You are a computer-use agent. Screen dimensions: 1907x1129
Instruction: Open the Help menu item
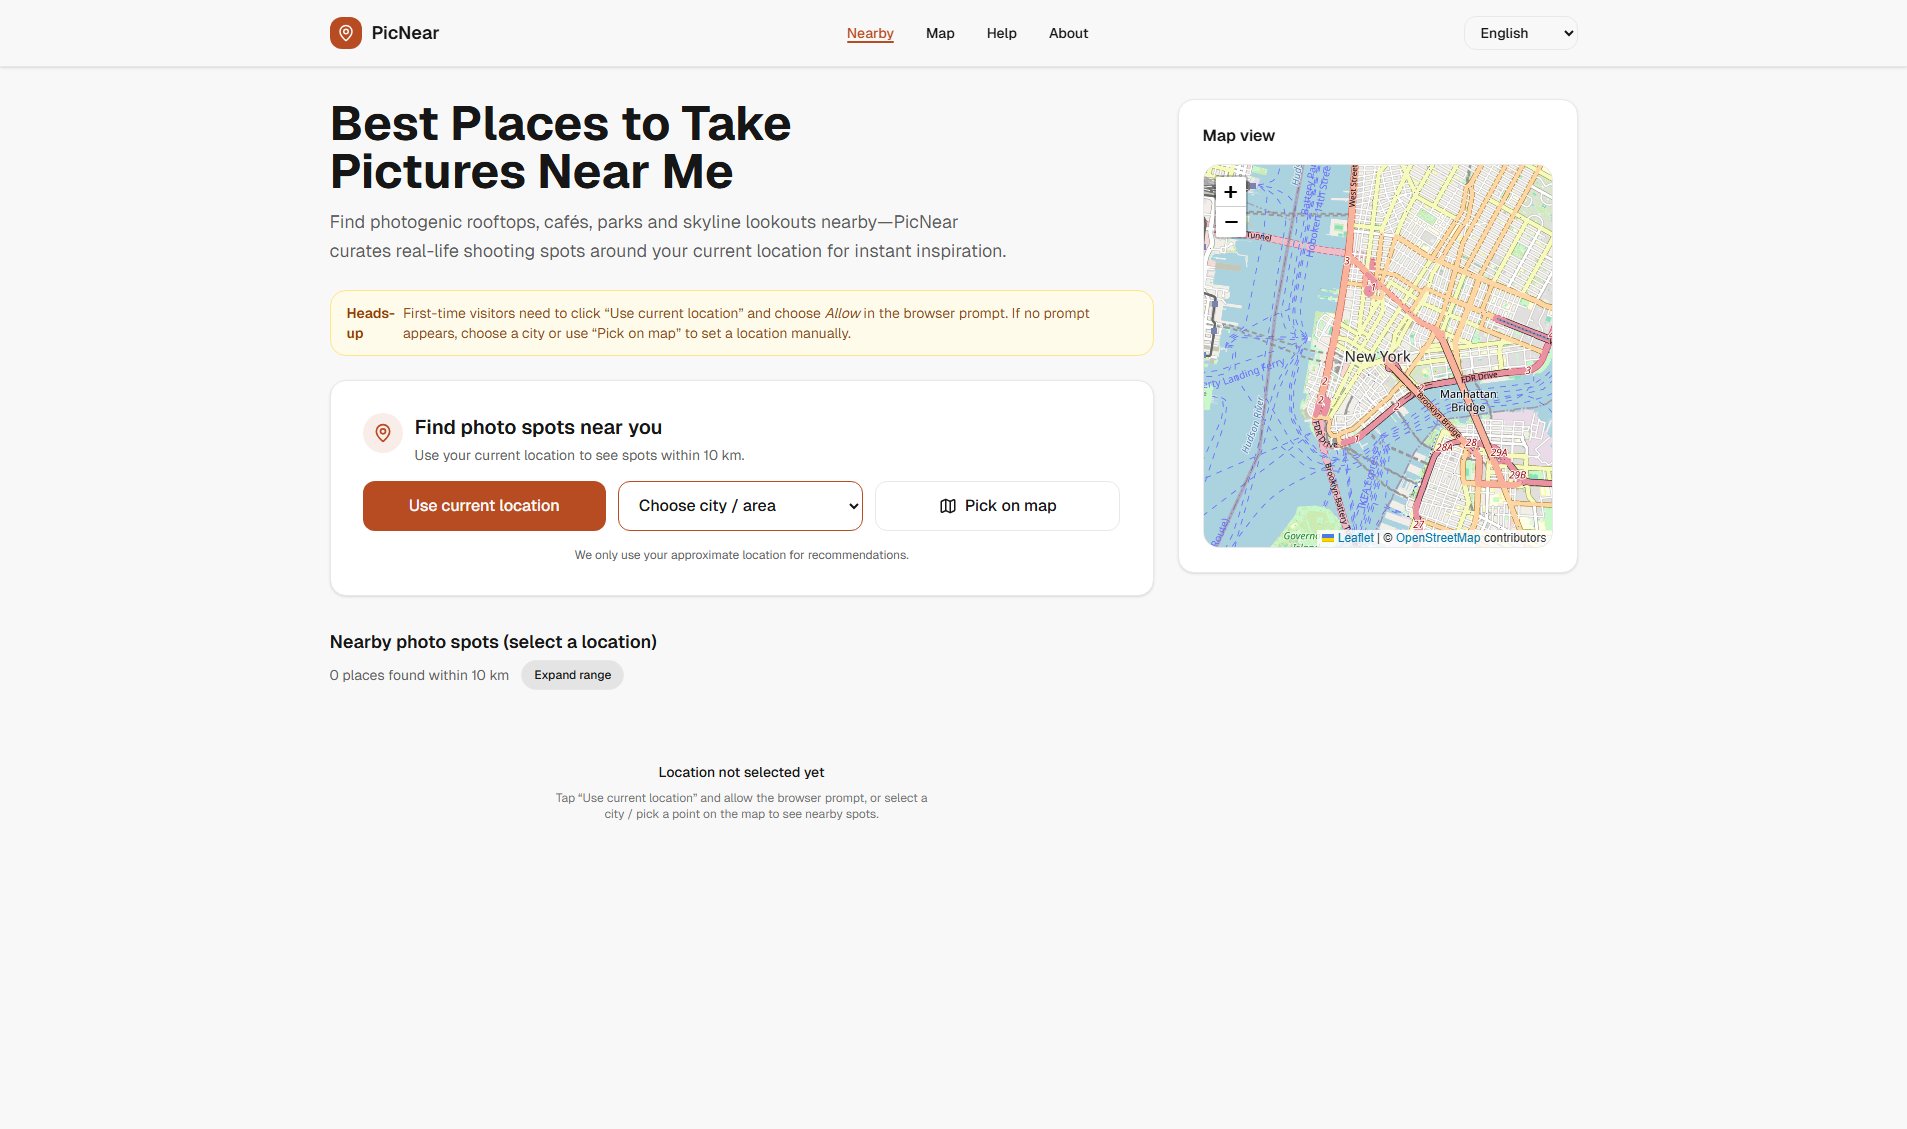(1001, 33)
